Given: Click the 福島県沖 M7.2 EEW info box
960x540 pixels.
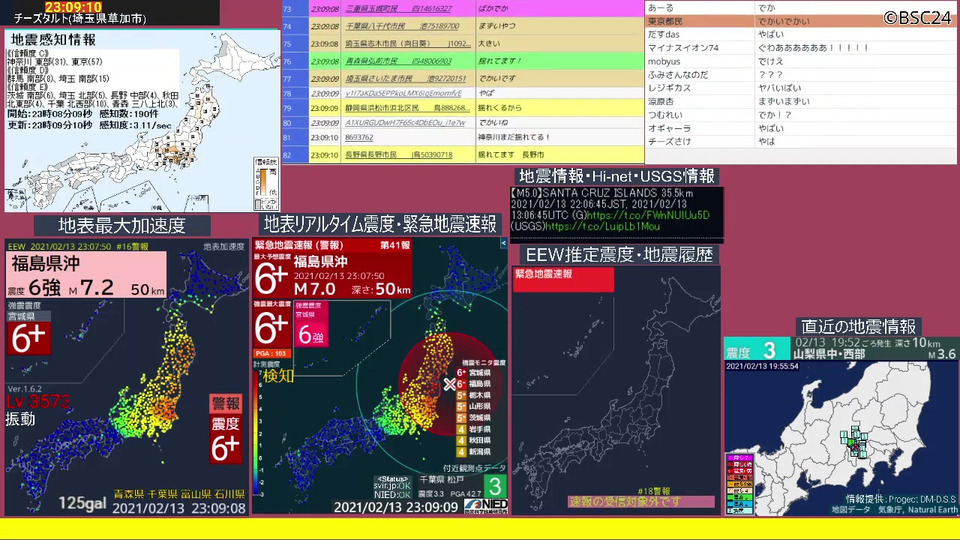Looking at the screenshot, I should [x=86, y=275].
